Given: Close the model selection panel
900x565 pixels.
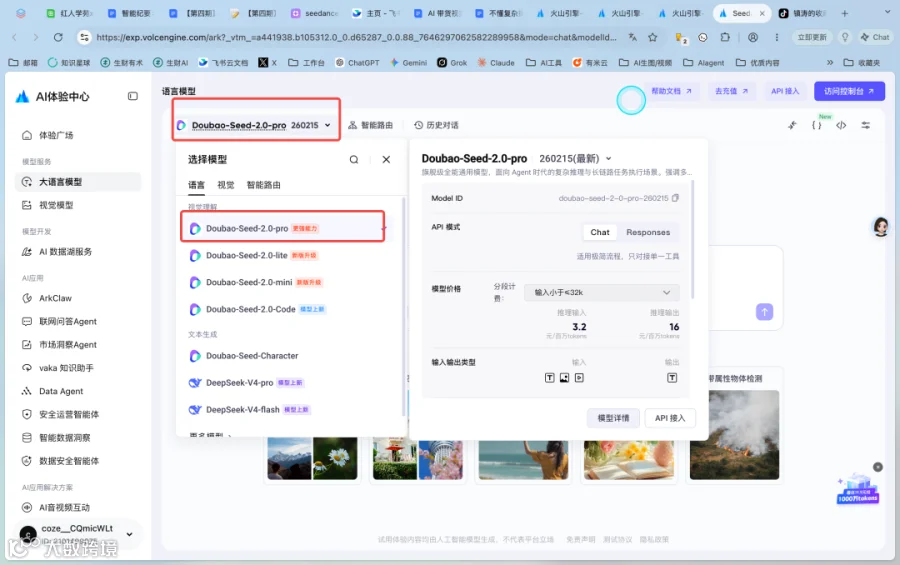Looking at the screenshot, I should coord(386,160).
